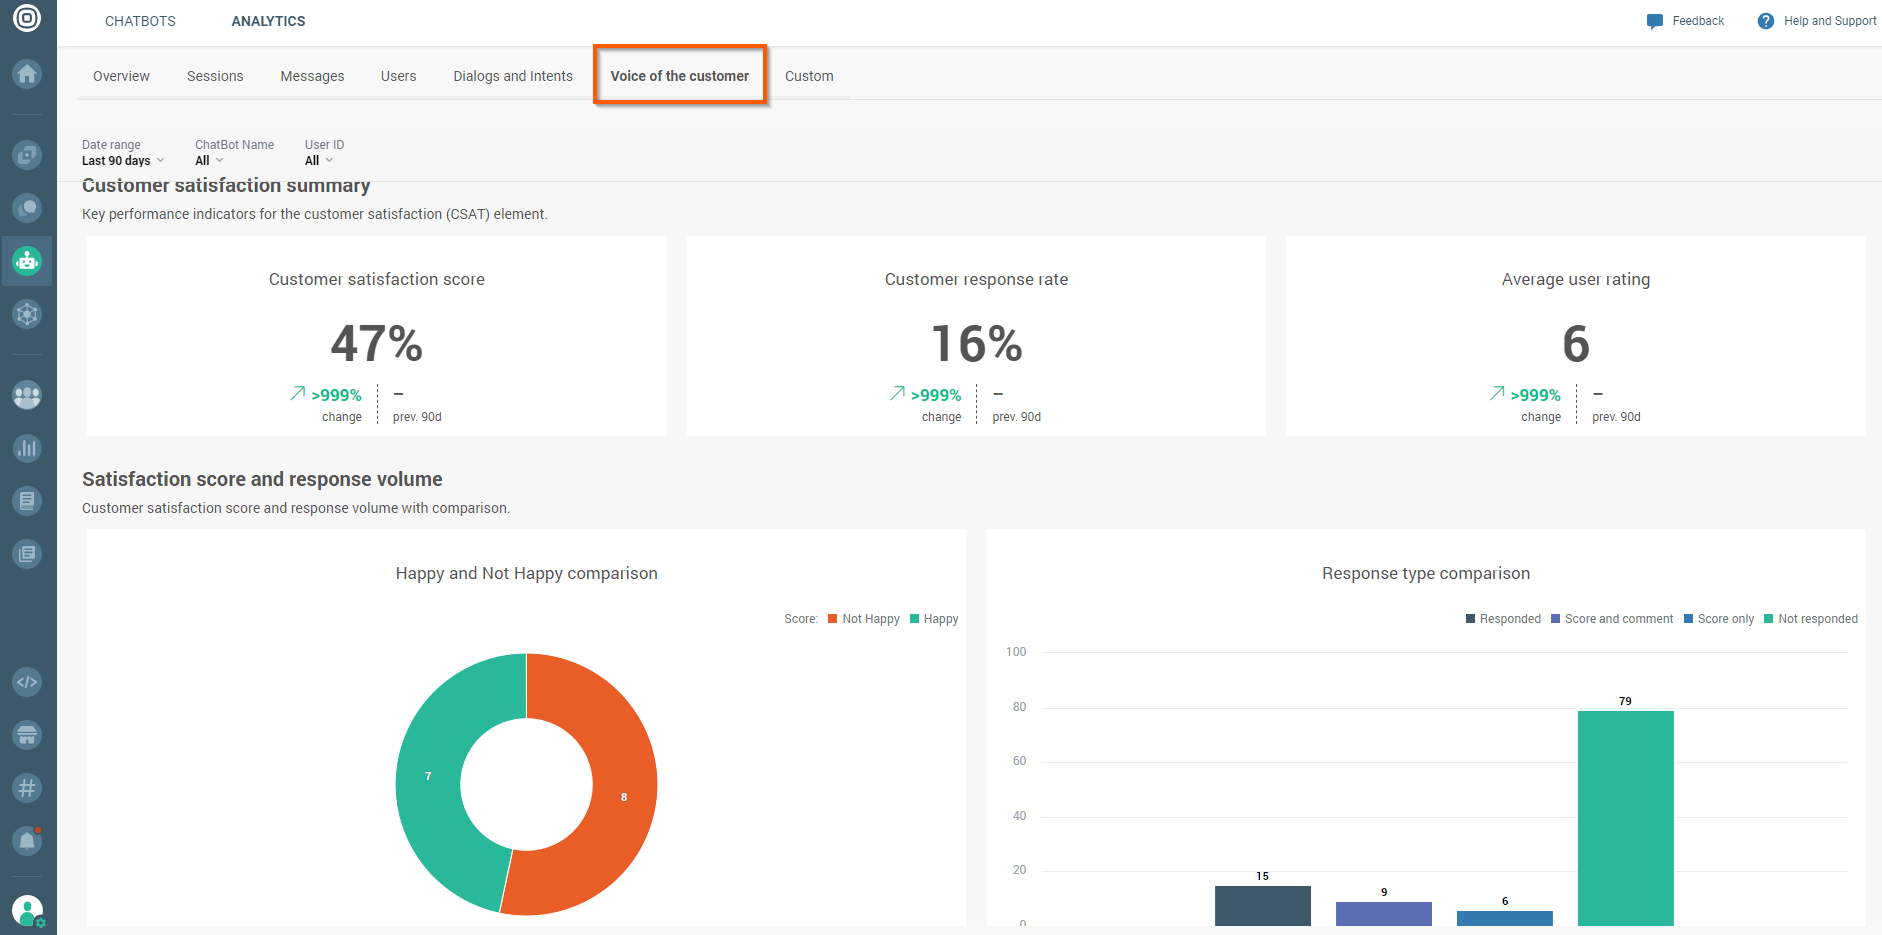Open Help and Support
Image resolution: width=1882 pixels, height=935 pixels.
(x=1818, y=20)
